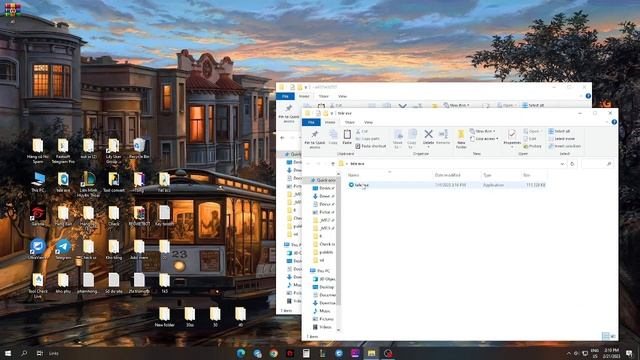Switch to View tab in the back Explorer window
The image size is (640, 360).
342,96
